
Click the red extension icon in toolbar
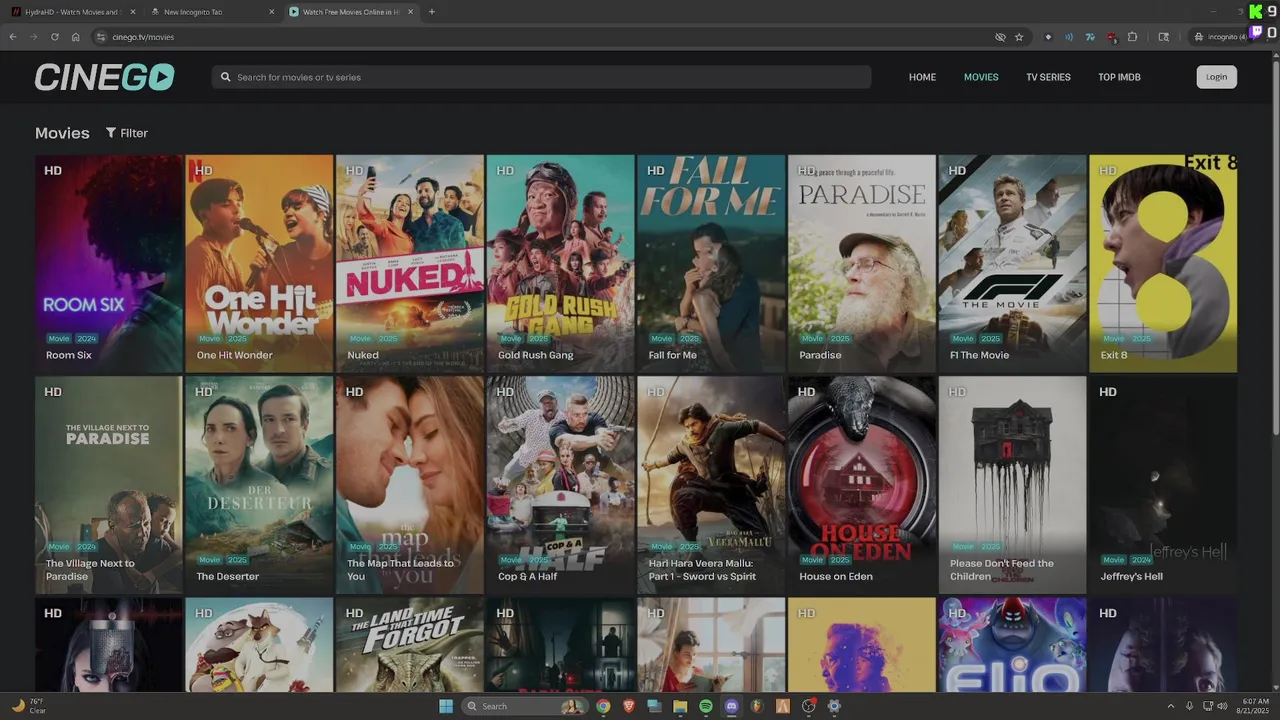tap(1111, 37)
